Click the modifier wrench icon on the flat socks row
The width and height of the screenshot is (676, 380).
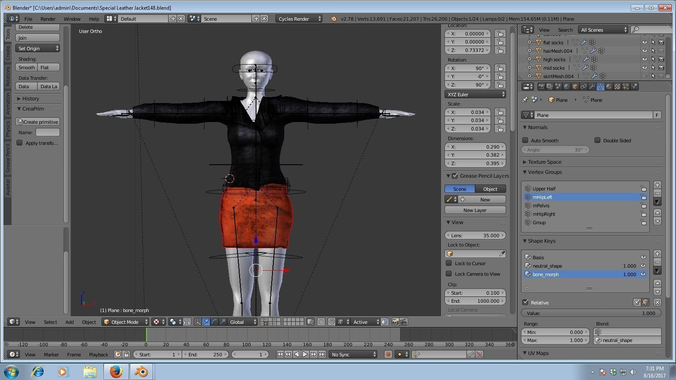(583, 42)
